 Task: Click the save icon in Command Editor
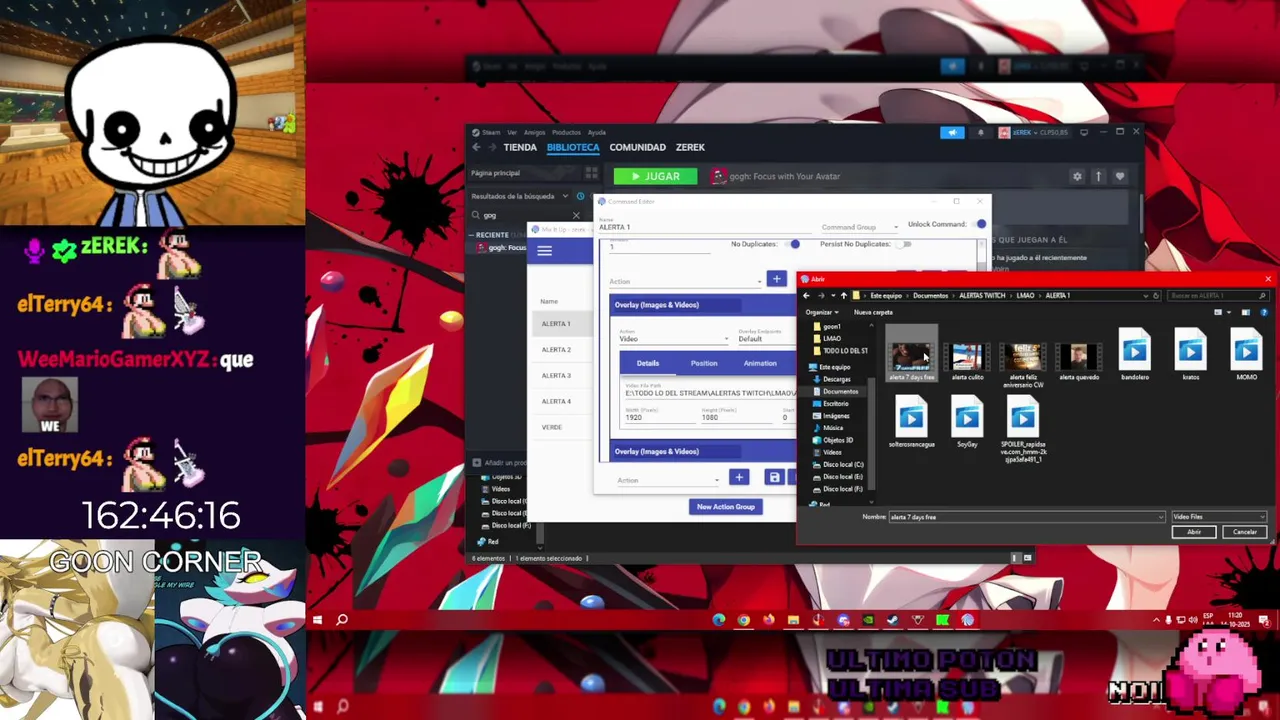coord(774,478)
